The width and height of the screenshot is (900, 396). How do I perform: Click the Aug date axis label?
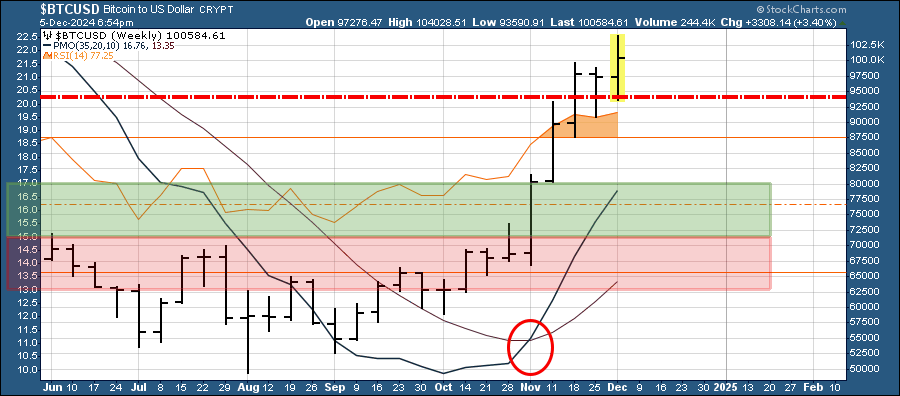point(248,386)
